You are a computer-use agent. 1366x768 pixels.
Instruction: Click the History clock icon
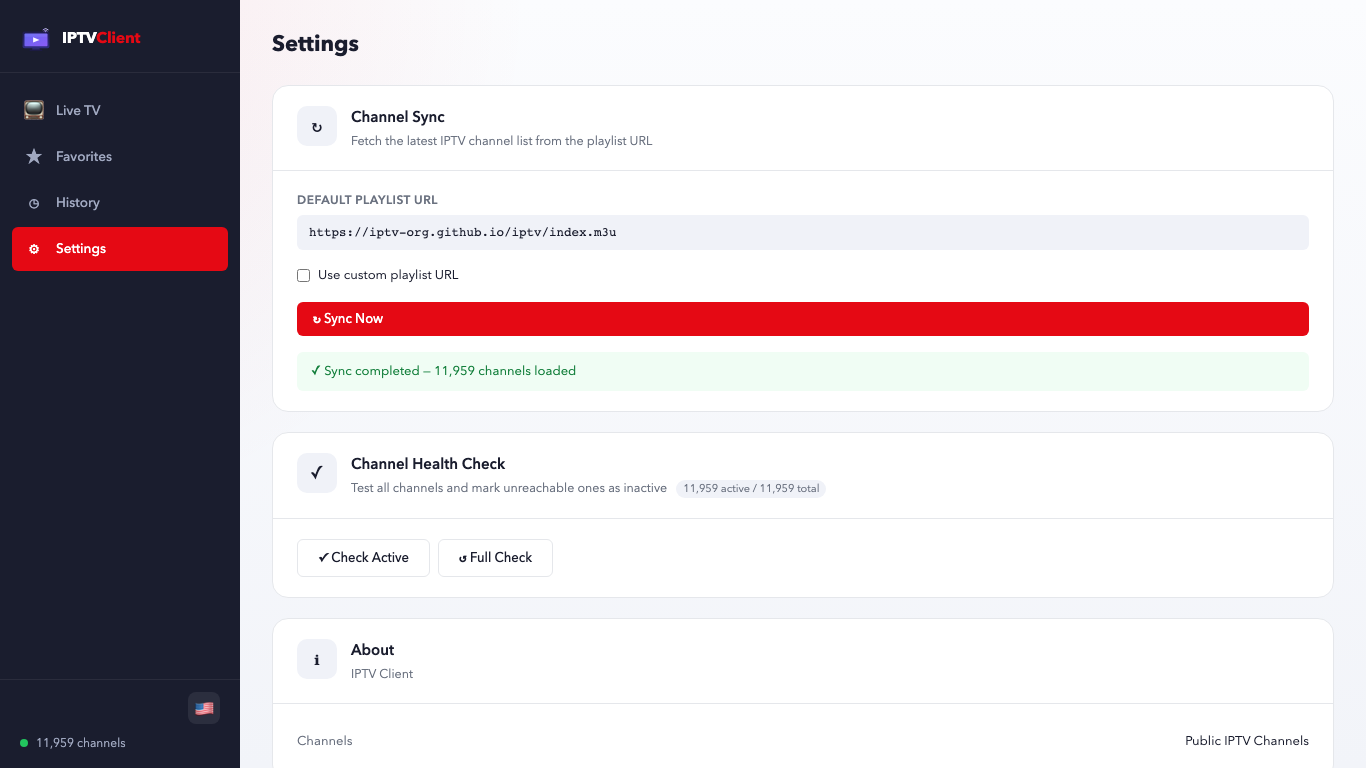[x=34, y=203]
